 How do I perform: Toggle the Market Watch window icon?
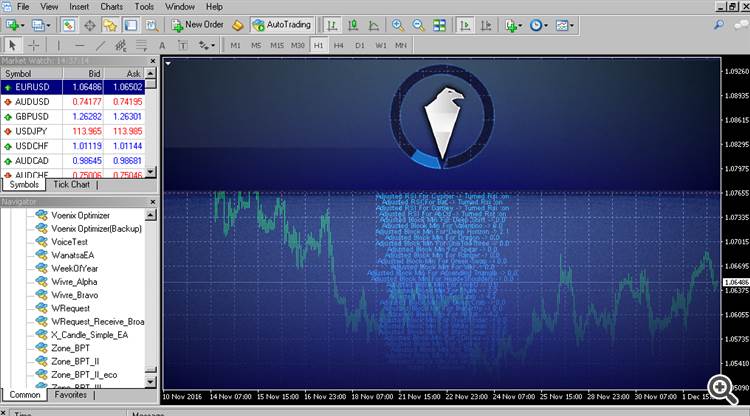[x=69, y=25]
